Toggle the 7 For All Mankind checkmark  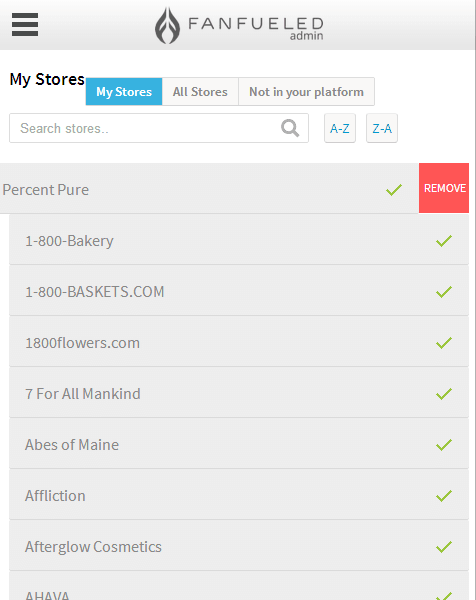click(444, 393)
